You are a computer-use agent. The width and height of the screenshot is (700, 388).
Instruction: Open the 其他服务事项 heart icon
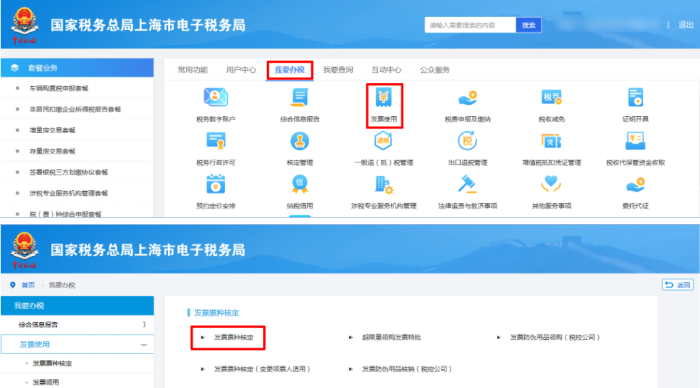pos(551,184)
